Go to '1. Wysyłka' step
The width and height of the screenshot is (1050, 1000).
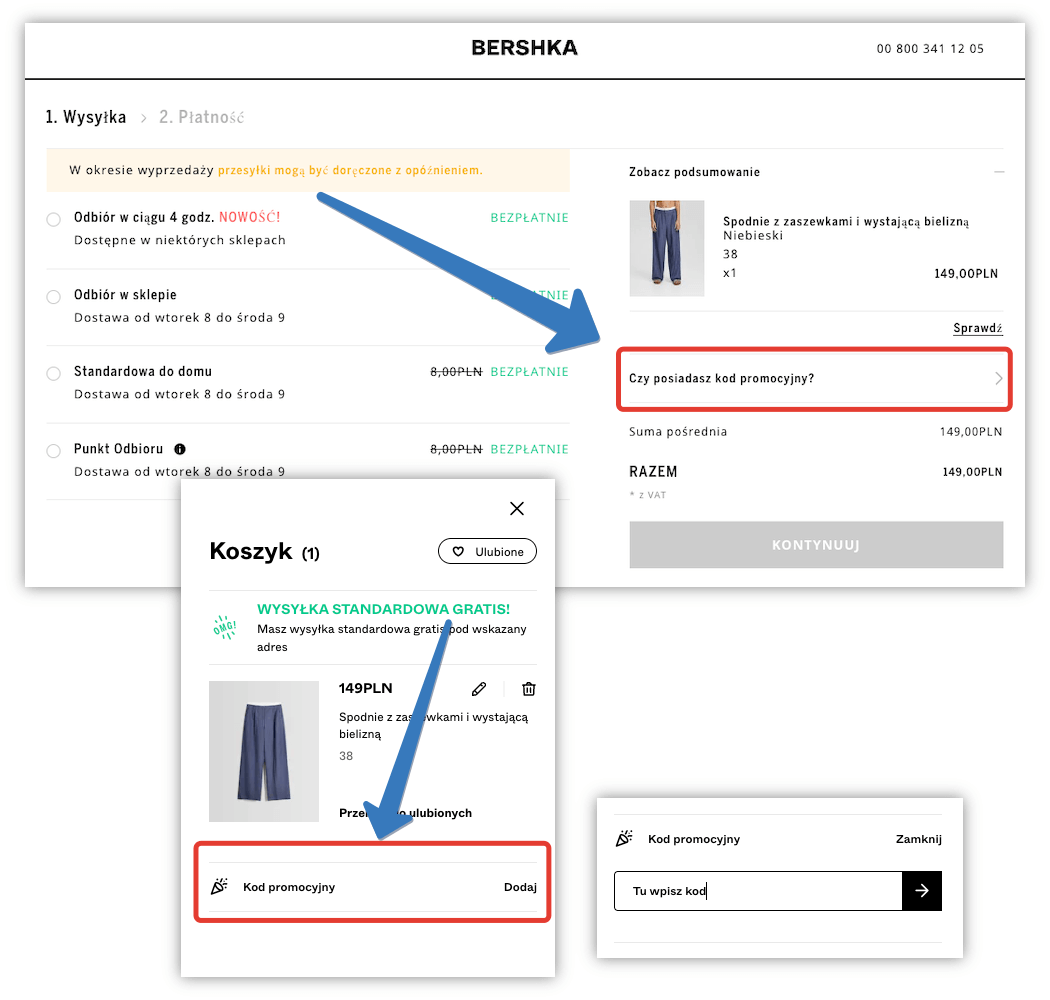coord(86,117)
